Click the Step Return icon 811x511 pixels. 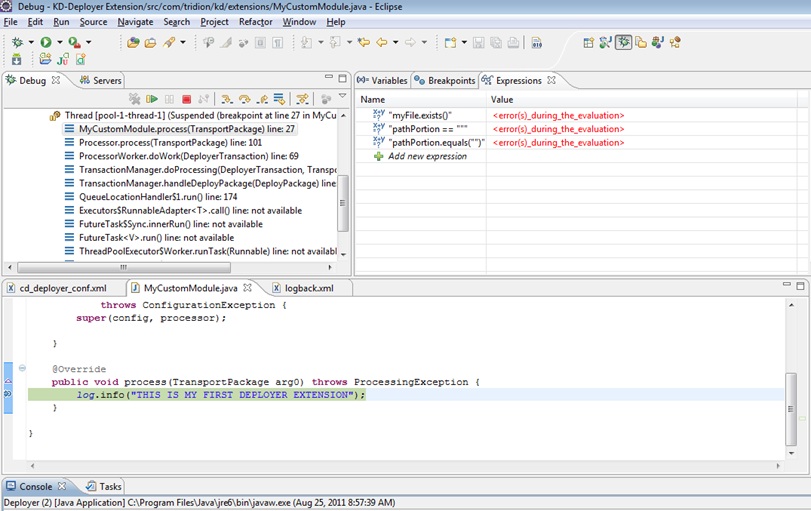pyautogui.click(x=261, y=99)
